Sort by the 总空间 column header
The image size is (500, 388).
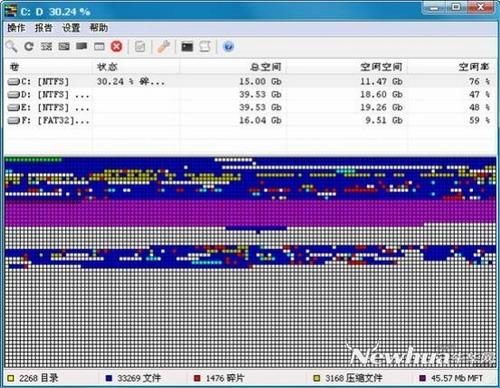coord(233,67)
